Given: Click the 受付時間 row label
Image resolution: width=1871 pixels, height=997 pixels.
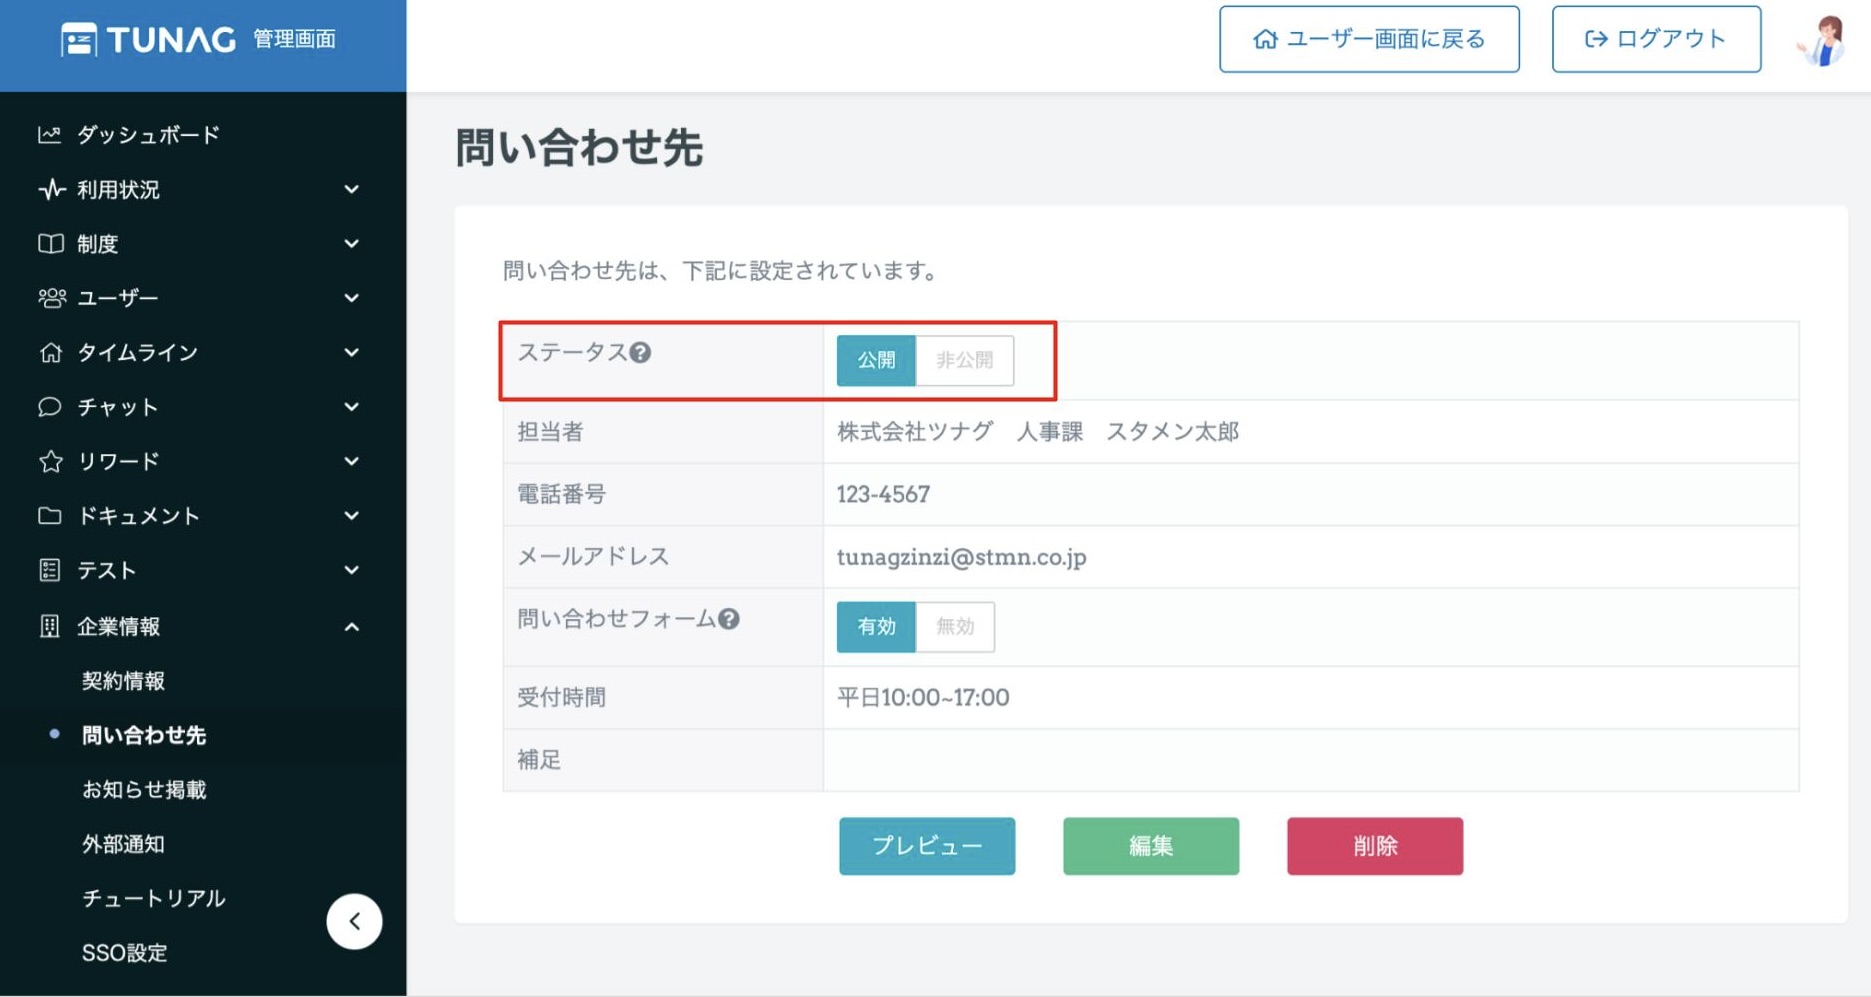Looking at the screenshot, I should [561, 697].
